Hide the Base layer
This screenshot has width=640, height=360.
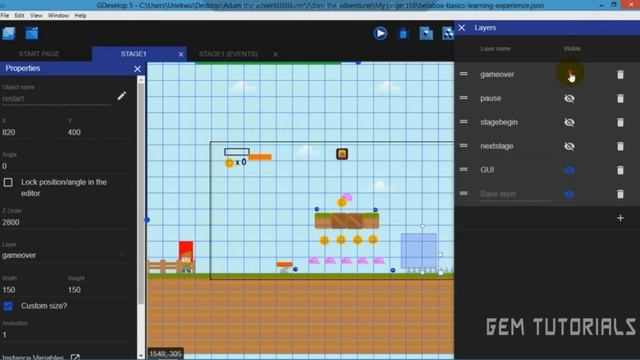point(569,194)
